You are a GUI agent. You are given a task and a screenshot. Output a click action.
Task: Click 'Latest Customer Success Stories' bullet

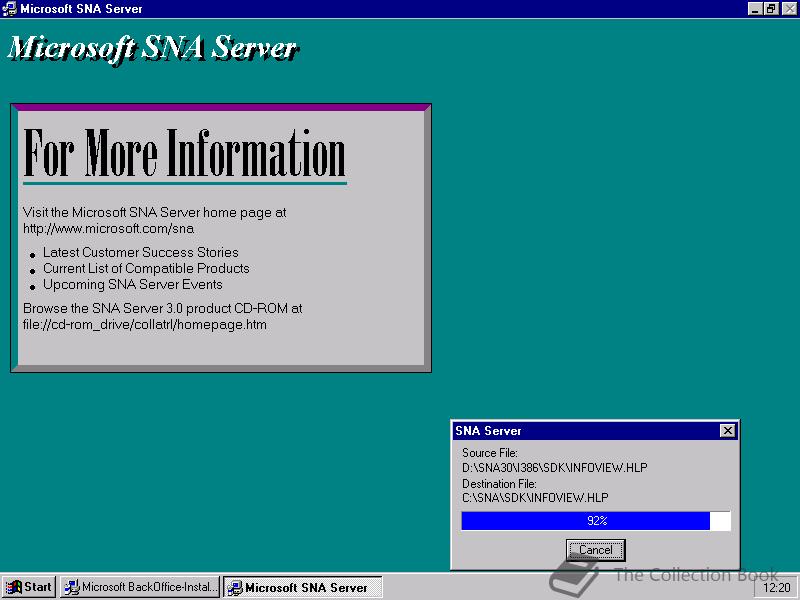[141, 252]
